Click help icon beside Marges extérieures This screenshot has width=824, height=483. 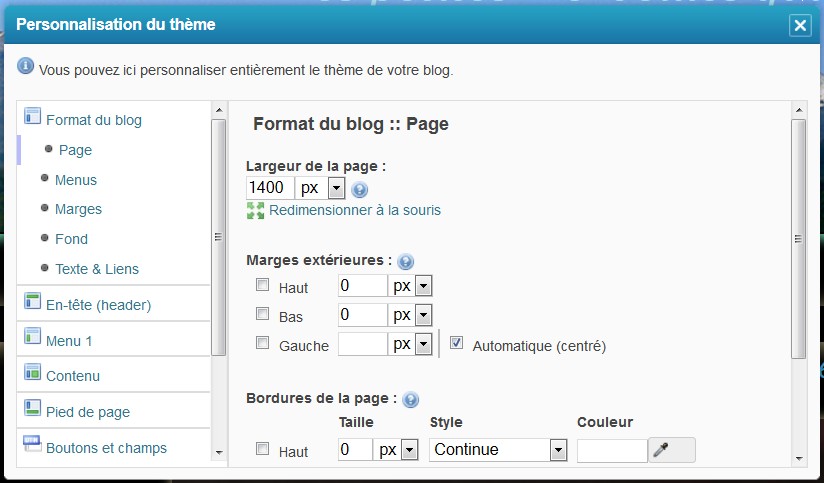point(405,262)
